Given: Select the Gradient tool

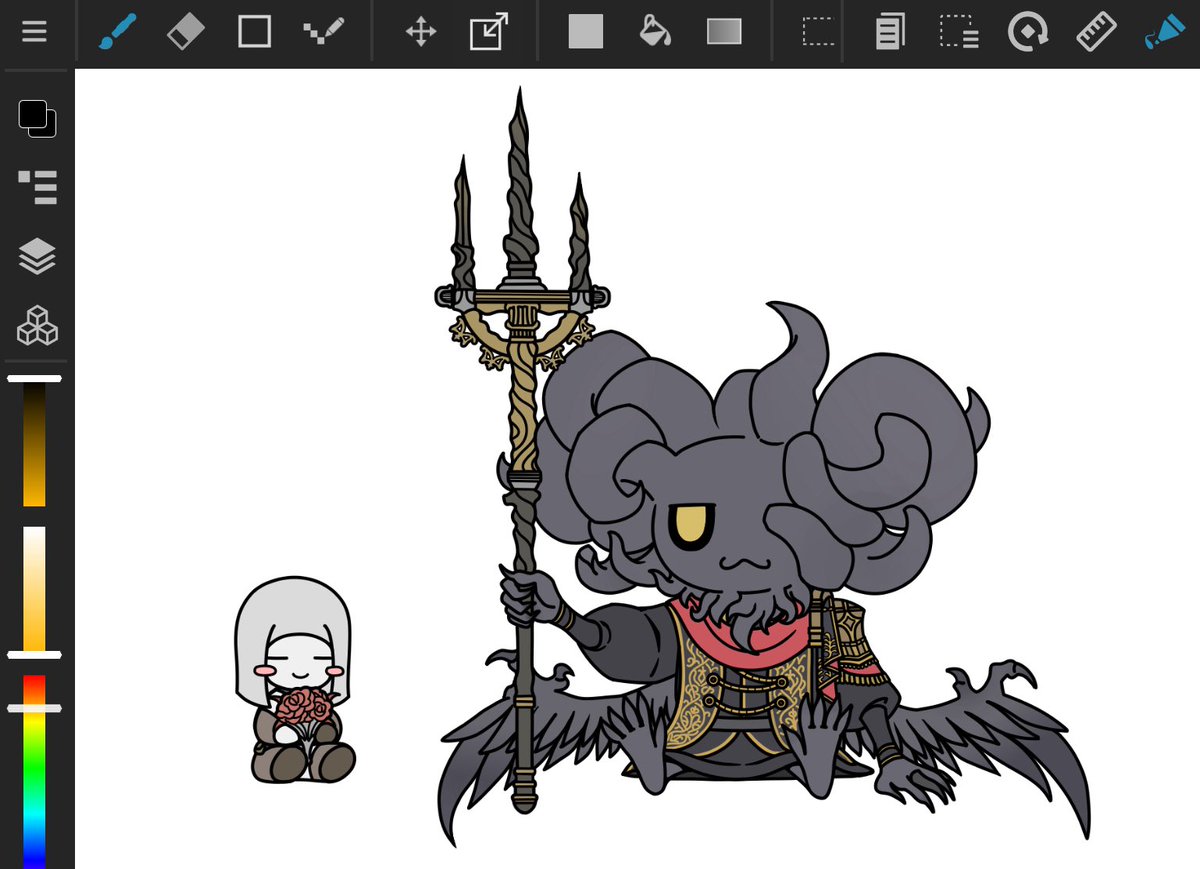Looking at the screenshot, I should click(x=724, y=32).
